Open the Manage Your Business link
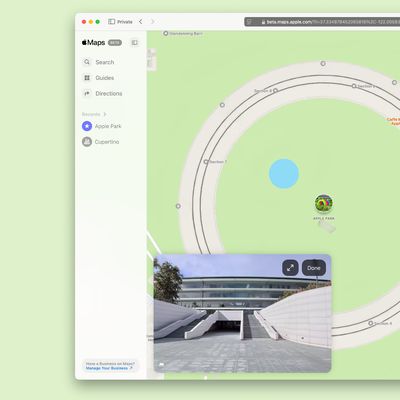 pos(109,368)
